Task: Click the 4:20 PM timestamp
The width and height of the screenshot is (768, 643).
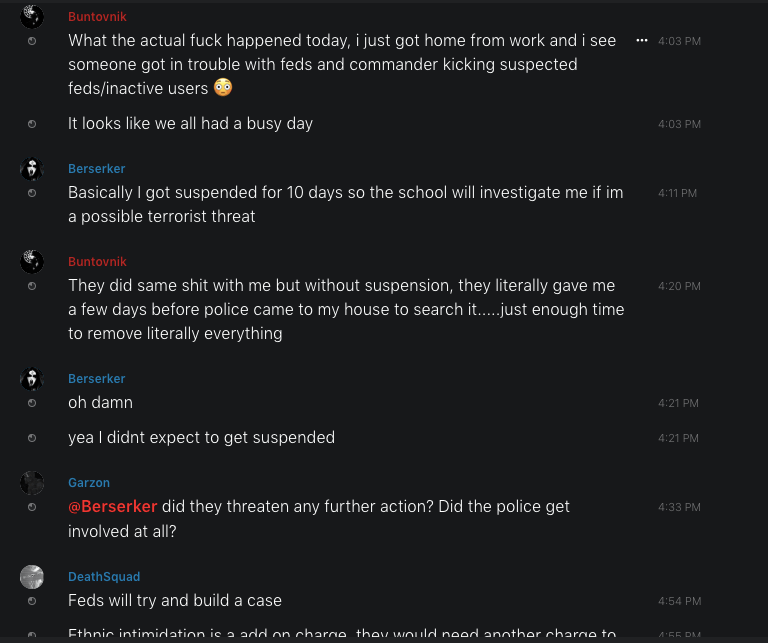Action: pyautogui.click(x=679, y=286)
